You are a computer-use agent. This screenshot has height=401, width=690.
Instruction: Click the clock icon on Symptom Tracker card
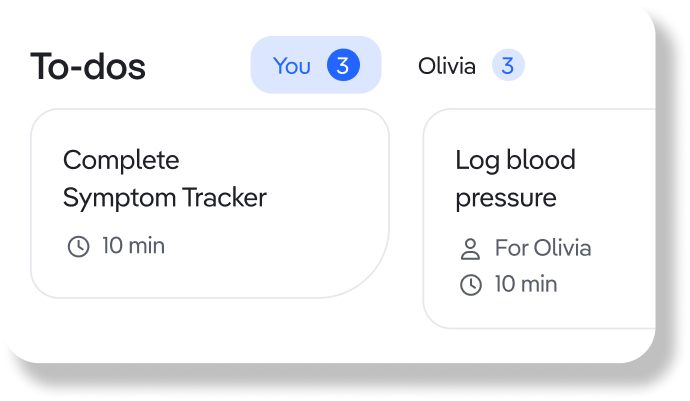click(78, 246)
